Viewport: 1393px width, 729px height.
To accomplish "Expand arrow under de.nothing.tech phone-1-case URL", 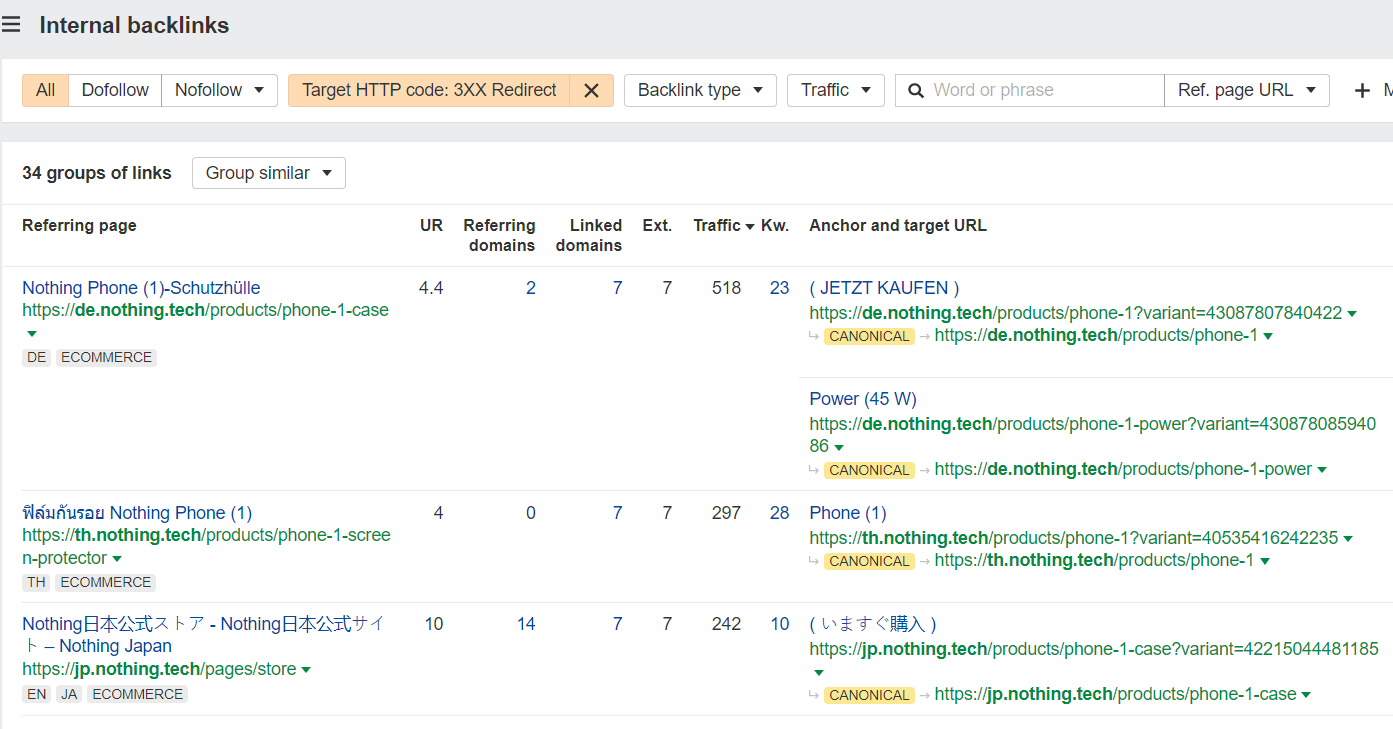I will click(31, 333).
